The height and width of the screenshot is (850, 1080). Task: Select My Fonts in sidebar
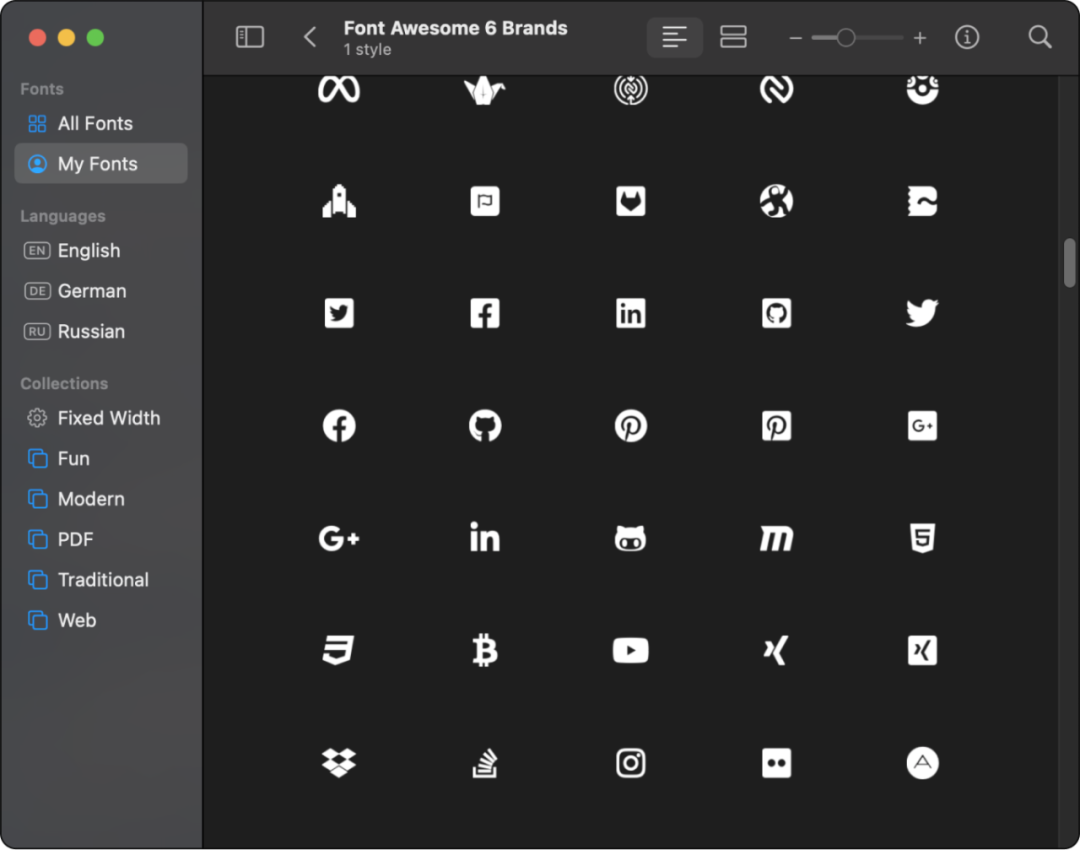click(101, 163)
